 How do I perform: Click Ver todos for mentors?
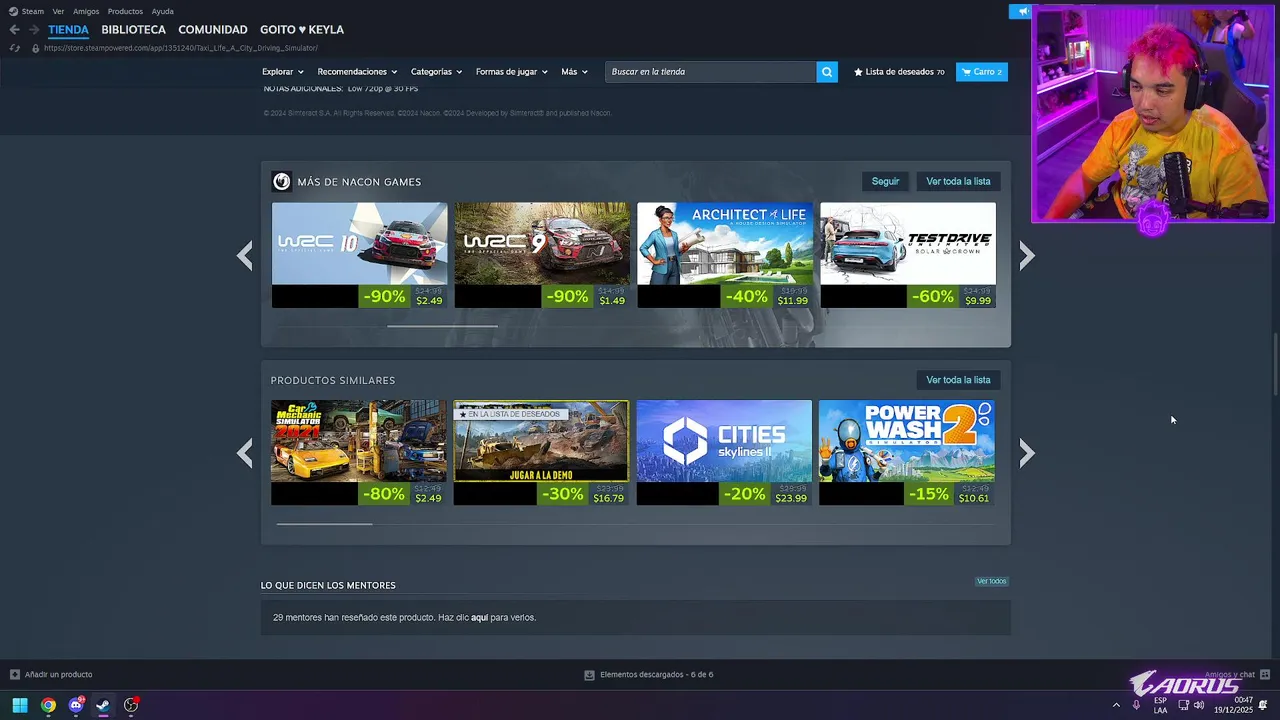pos(991,581)
